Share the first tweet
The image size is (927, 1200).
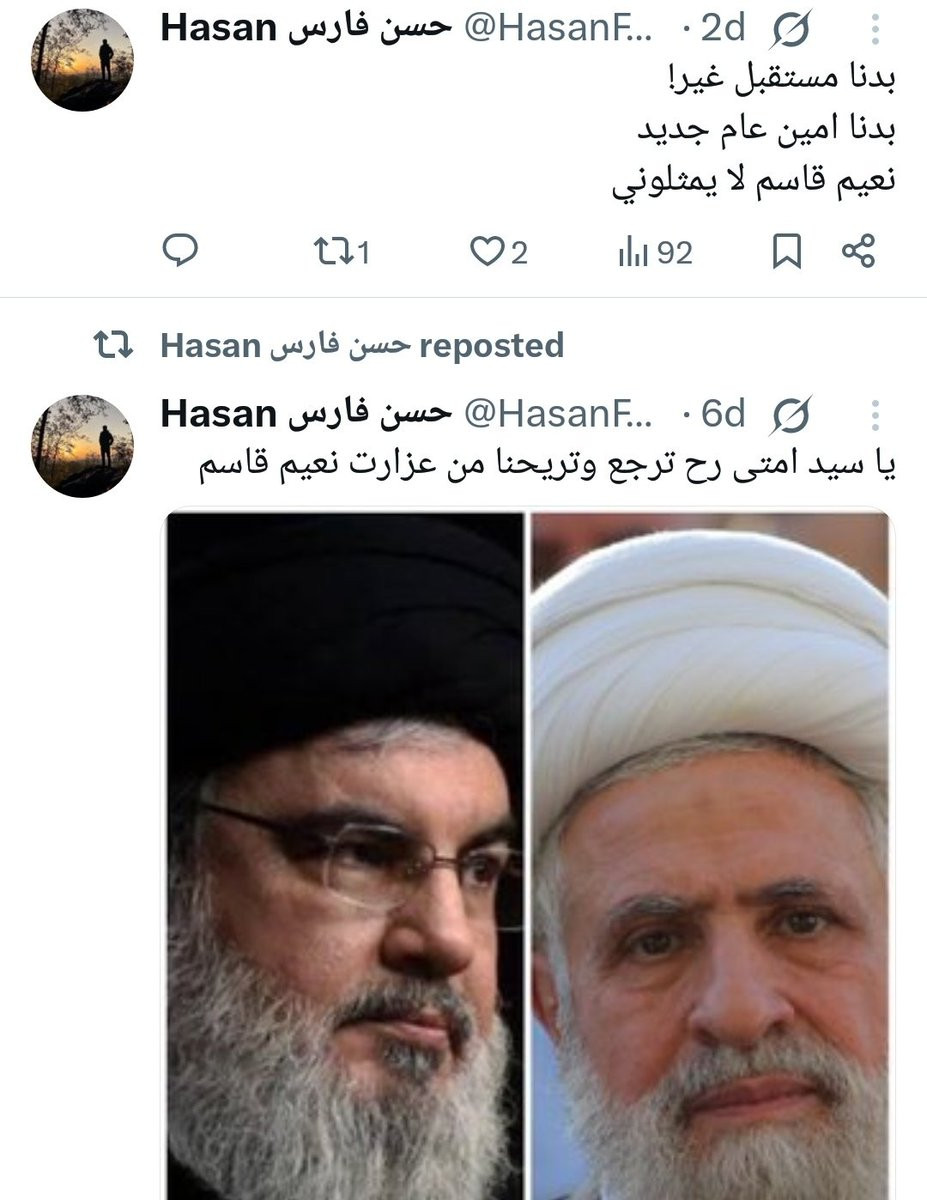tap(858, 251)
